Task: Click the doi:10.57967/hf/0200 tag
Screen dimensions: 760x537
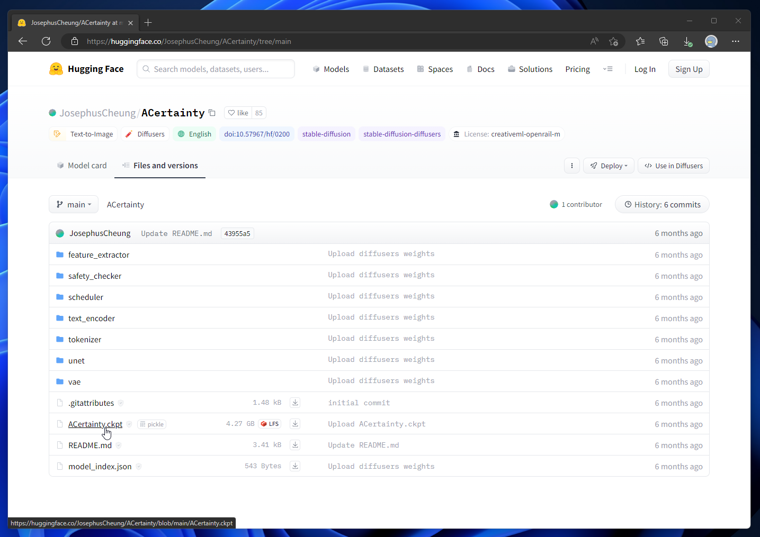Action: [x=257, y=134]
